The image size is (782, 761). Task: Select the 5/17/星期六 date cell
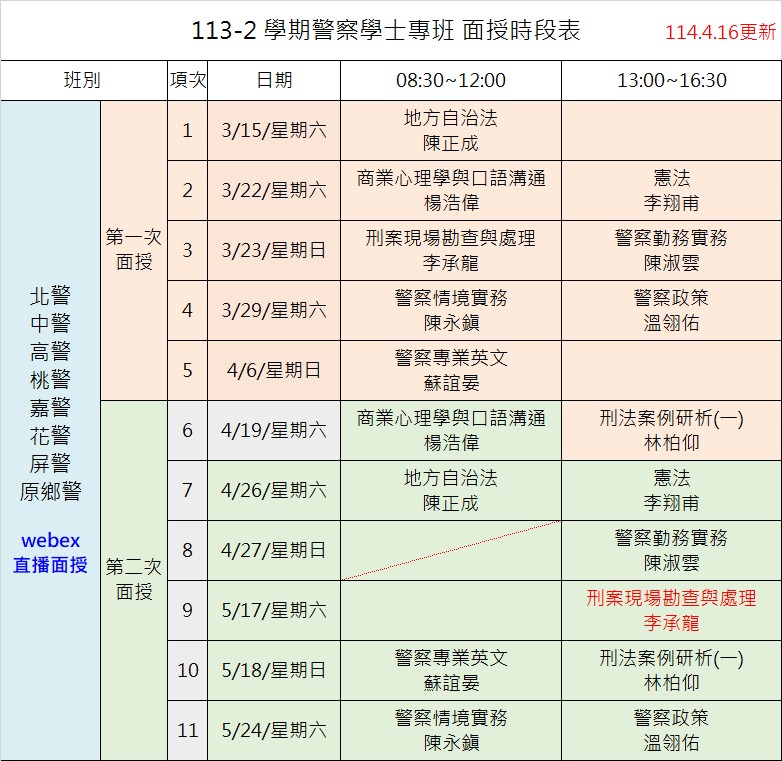[274, 610]
